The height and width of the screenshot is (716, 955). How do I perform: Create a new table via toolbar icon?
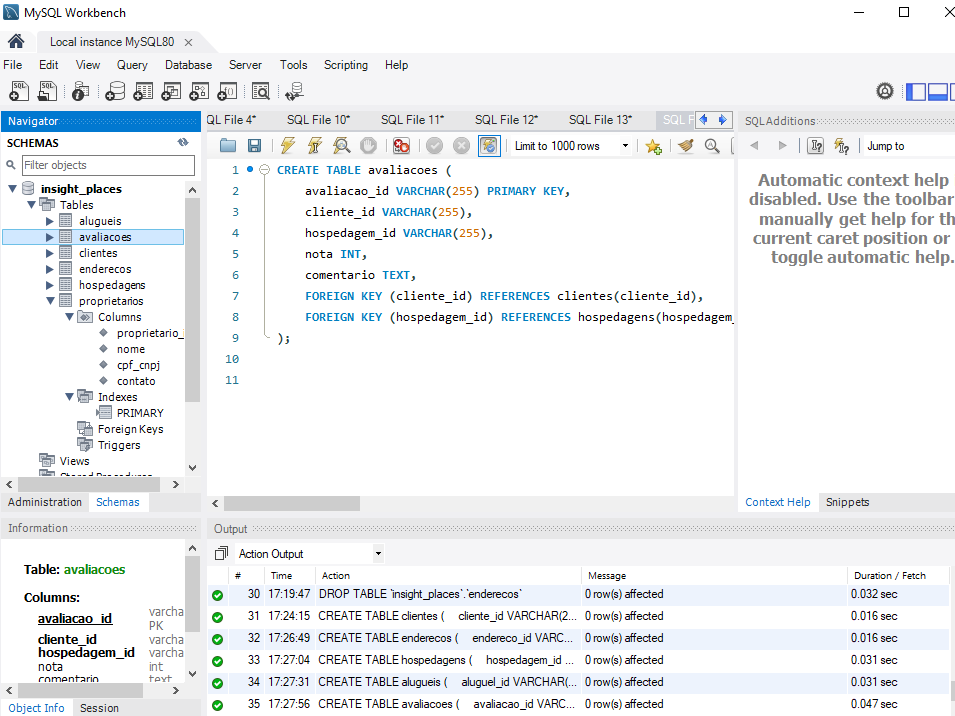pyautogui.click(x=143, y=91)
